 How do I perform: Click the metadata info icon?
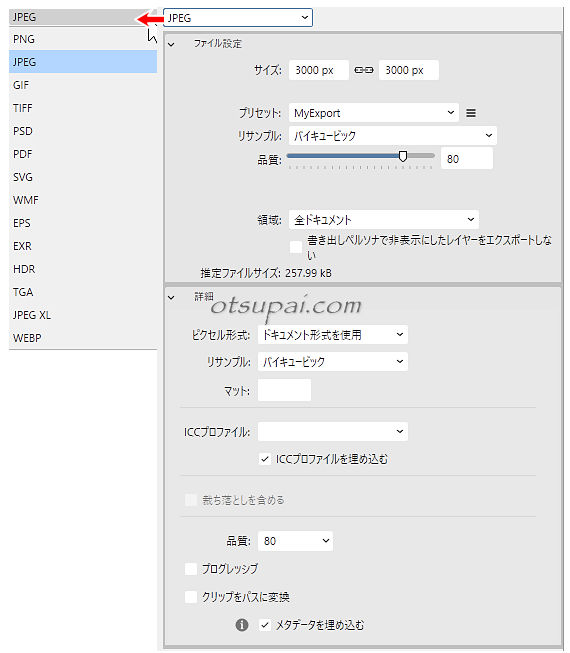tap(242, 625)
